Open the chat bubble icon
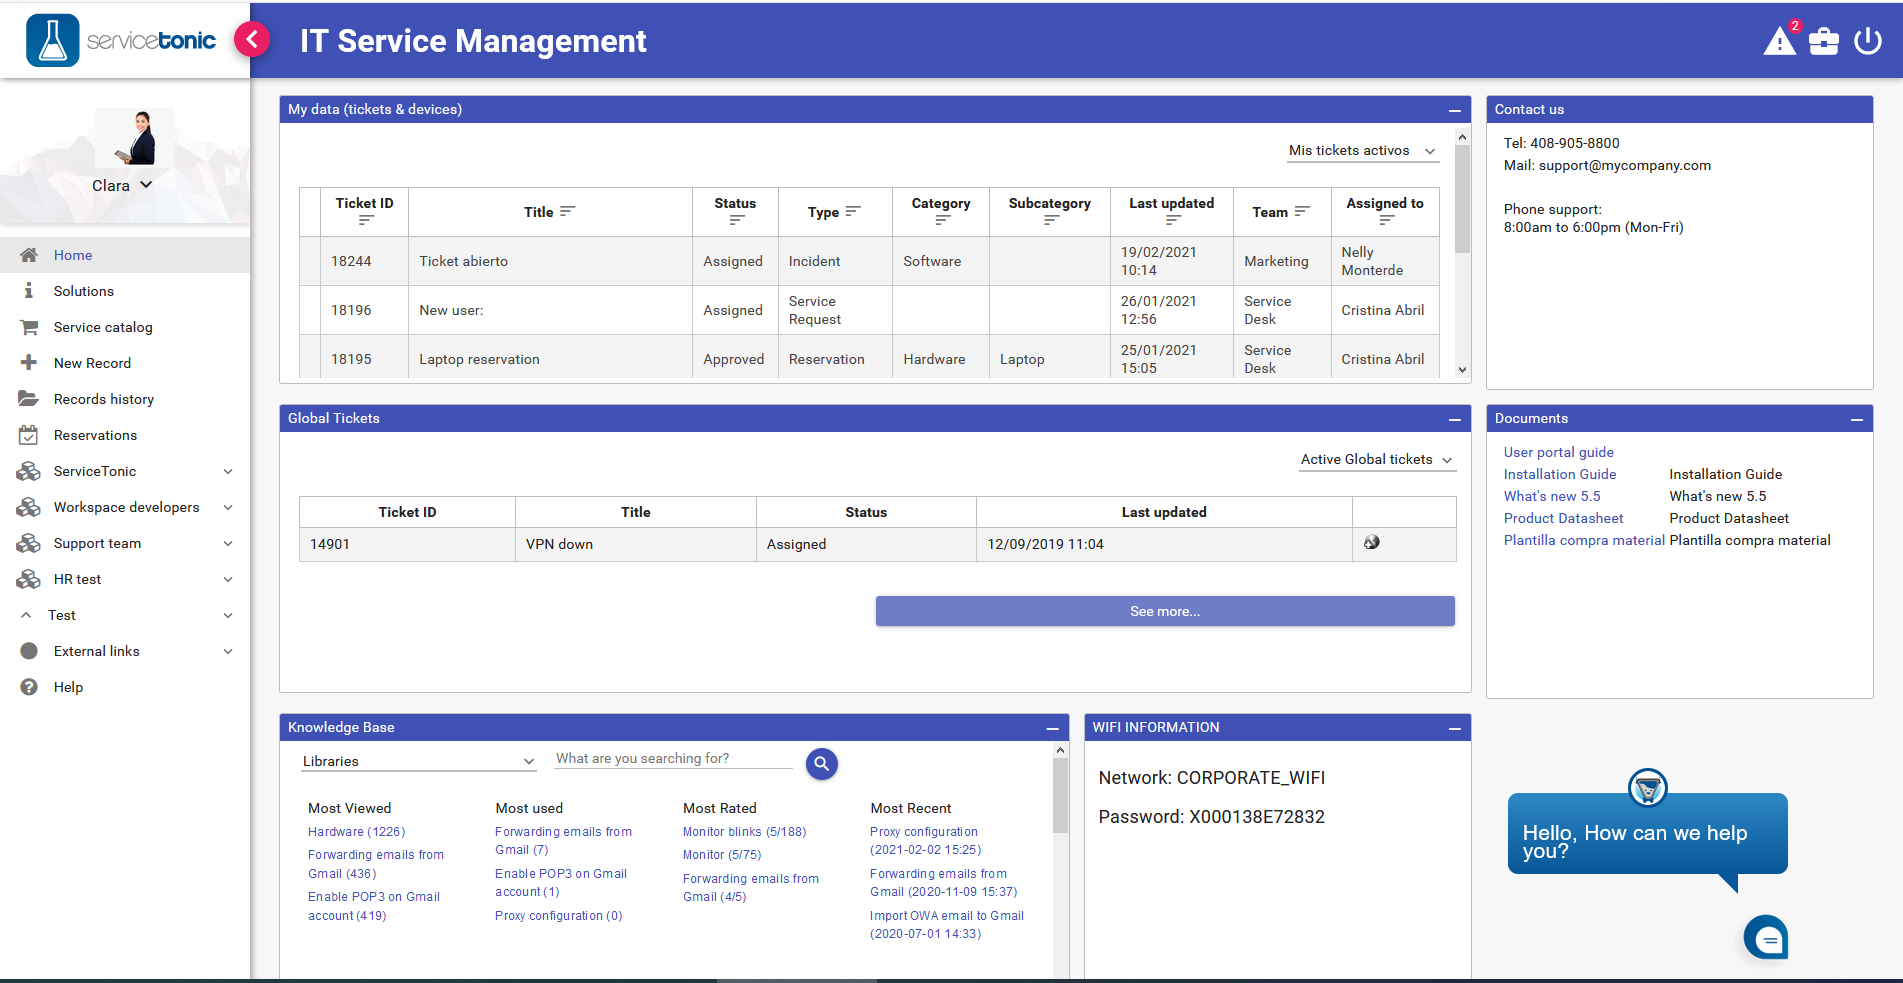The image size is (1903, 983). [1766, 939]
